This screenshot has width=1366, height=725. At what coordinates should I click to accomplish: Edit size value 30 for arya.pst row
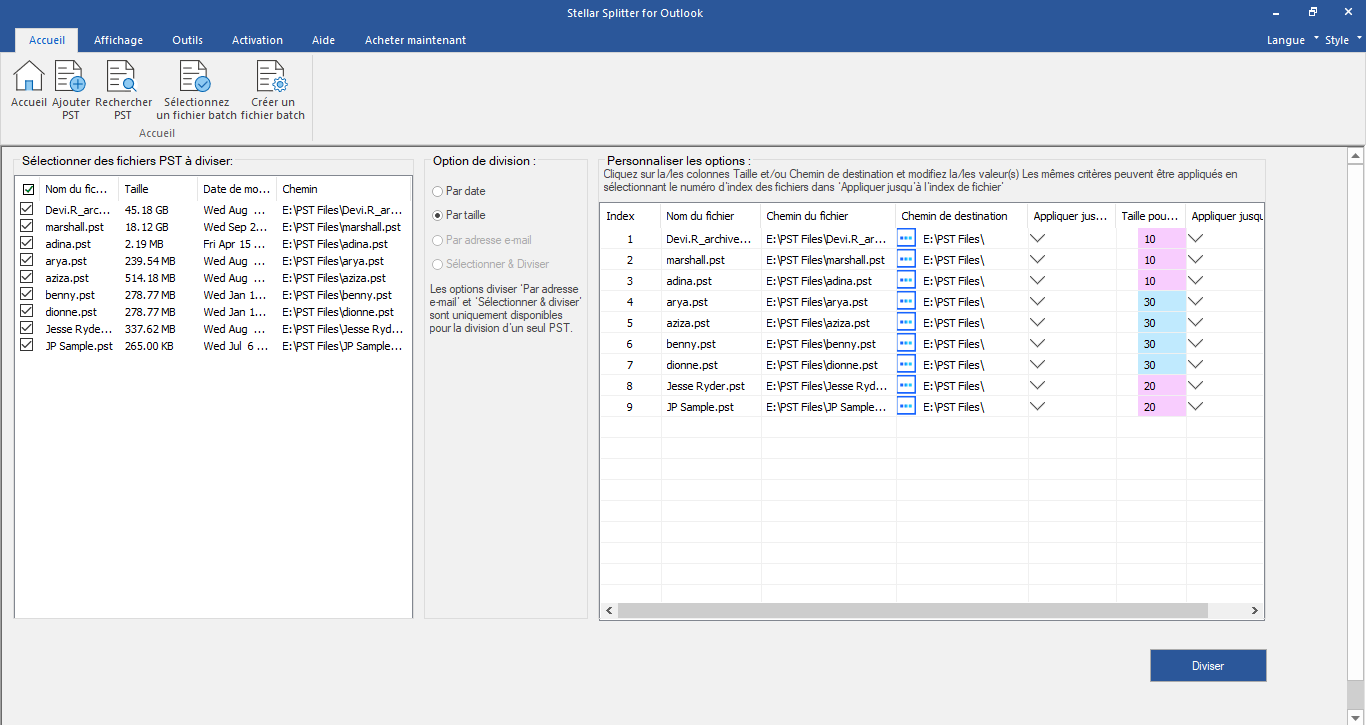point(1161,302)
